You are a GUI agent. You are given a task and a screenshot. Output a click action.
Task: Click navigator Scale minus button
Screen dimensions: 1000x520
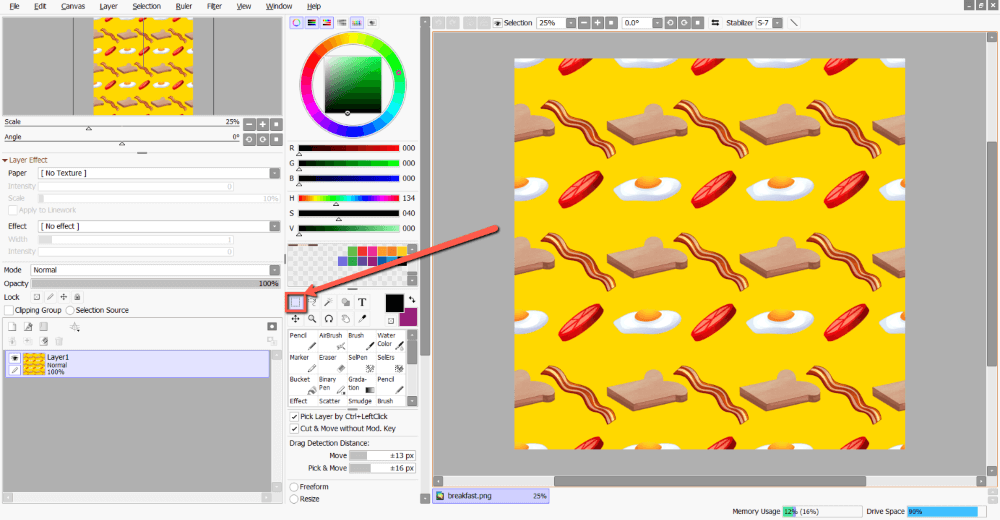tap(249, 124)
